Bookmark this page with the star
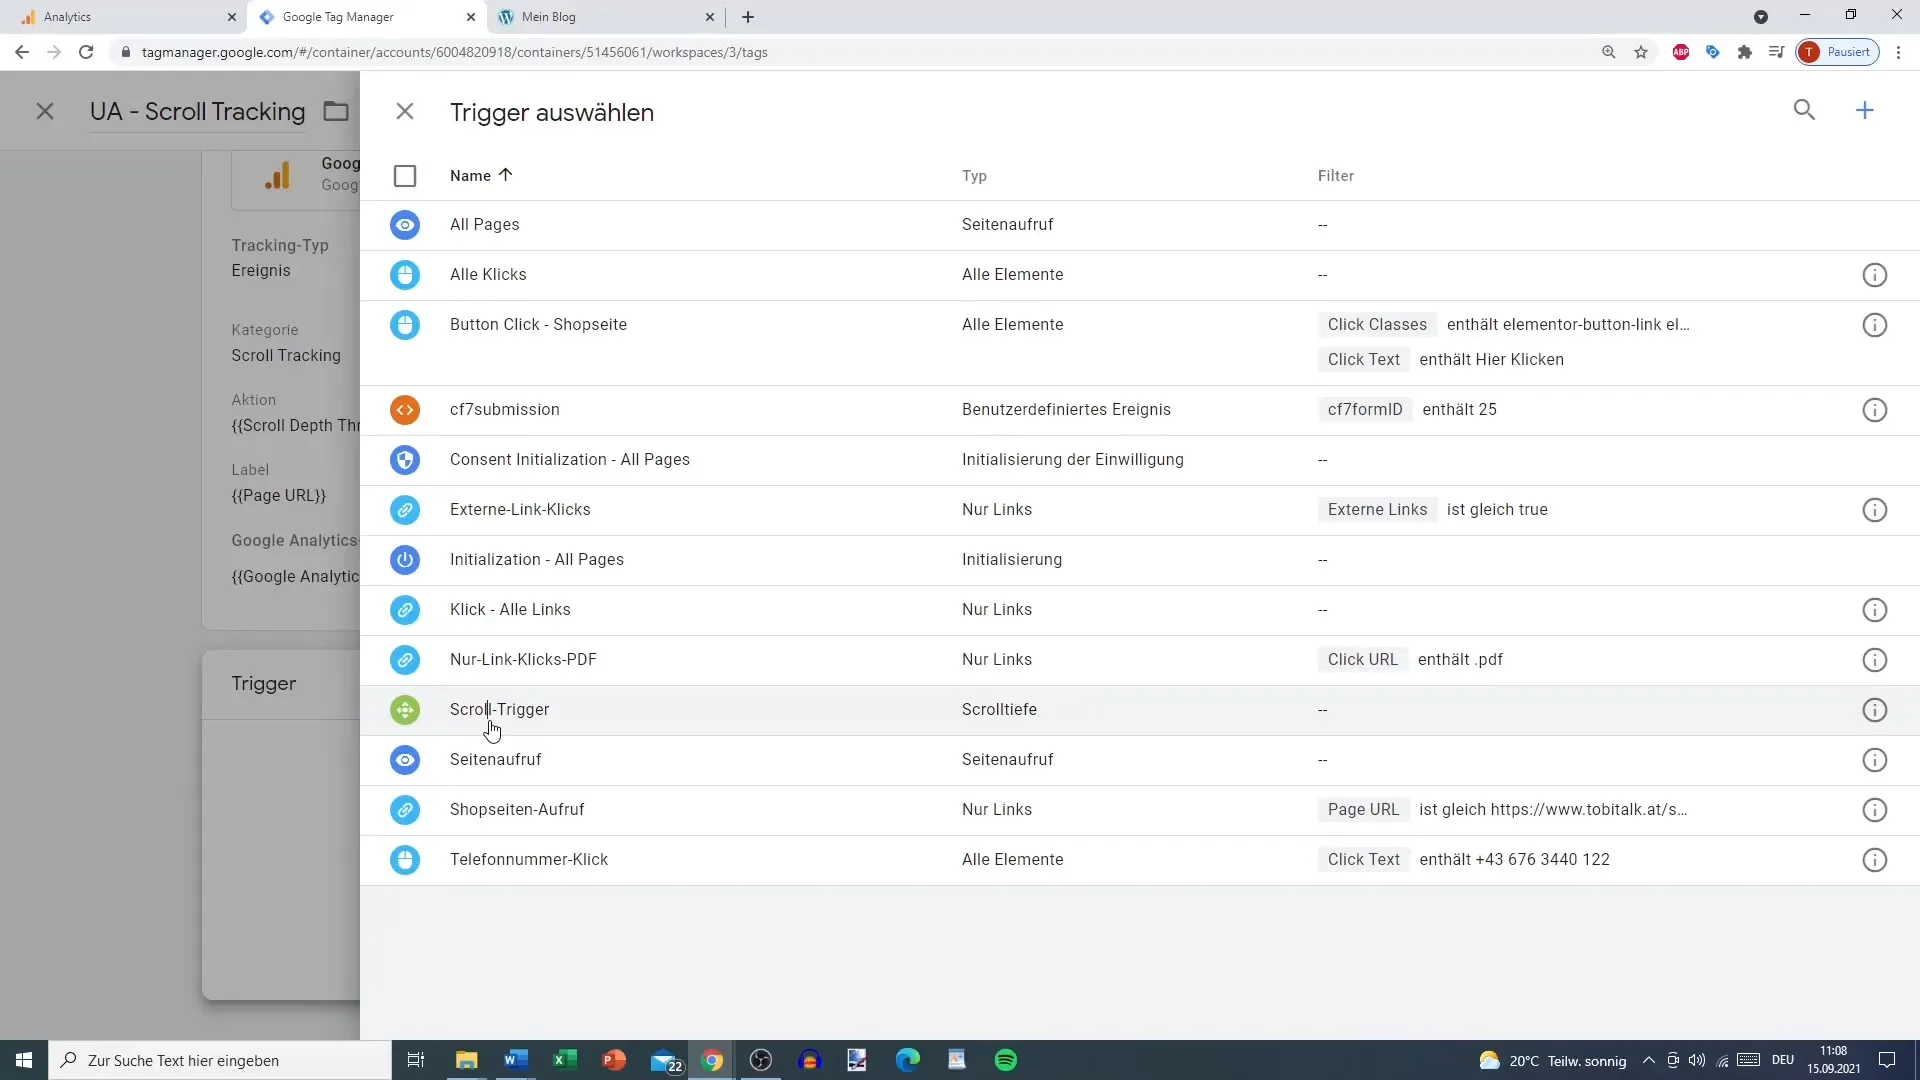 (x=1641, y=52)
